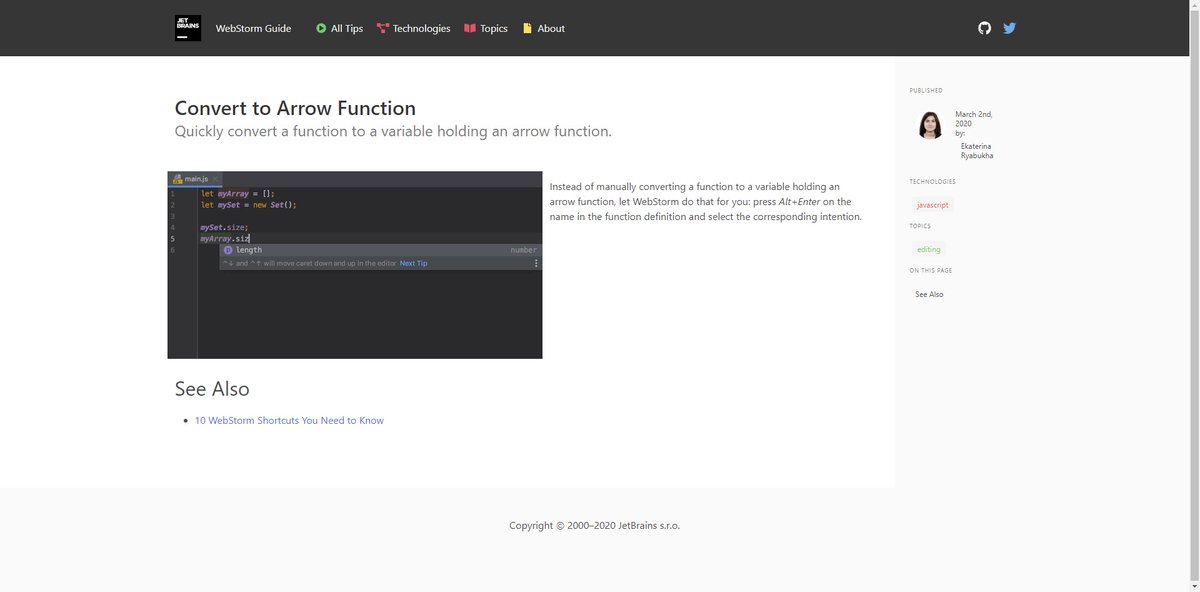
Task: Click the subtitle about arrow function variable
Action: point(393,131)
